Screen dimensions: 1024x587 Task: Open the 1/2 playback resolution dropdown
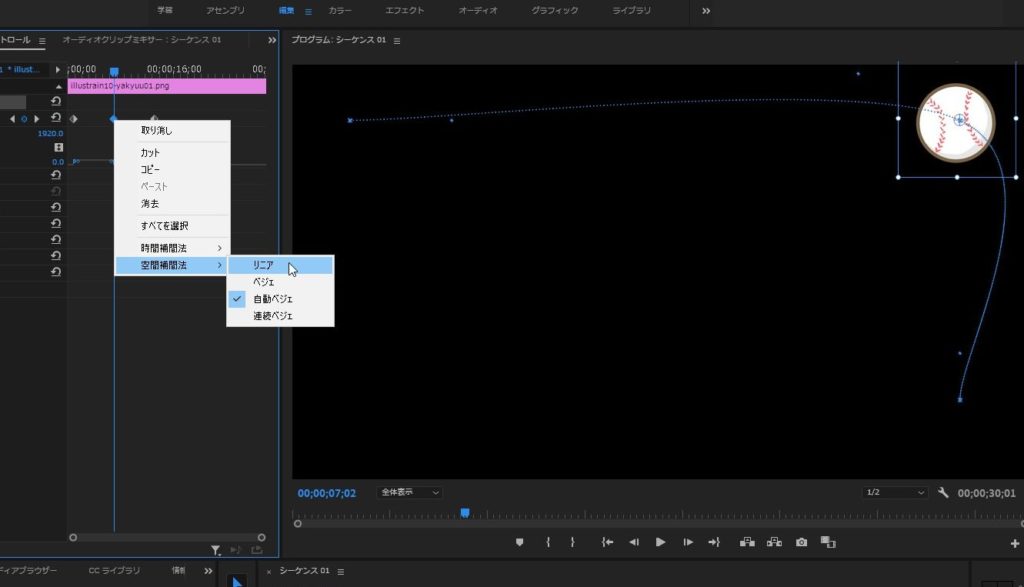(x=895, y=493)
